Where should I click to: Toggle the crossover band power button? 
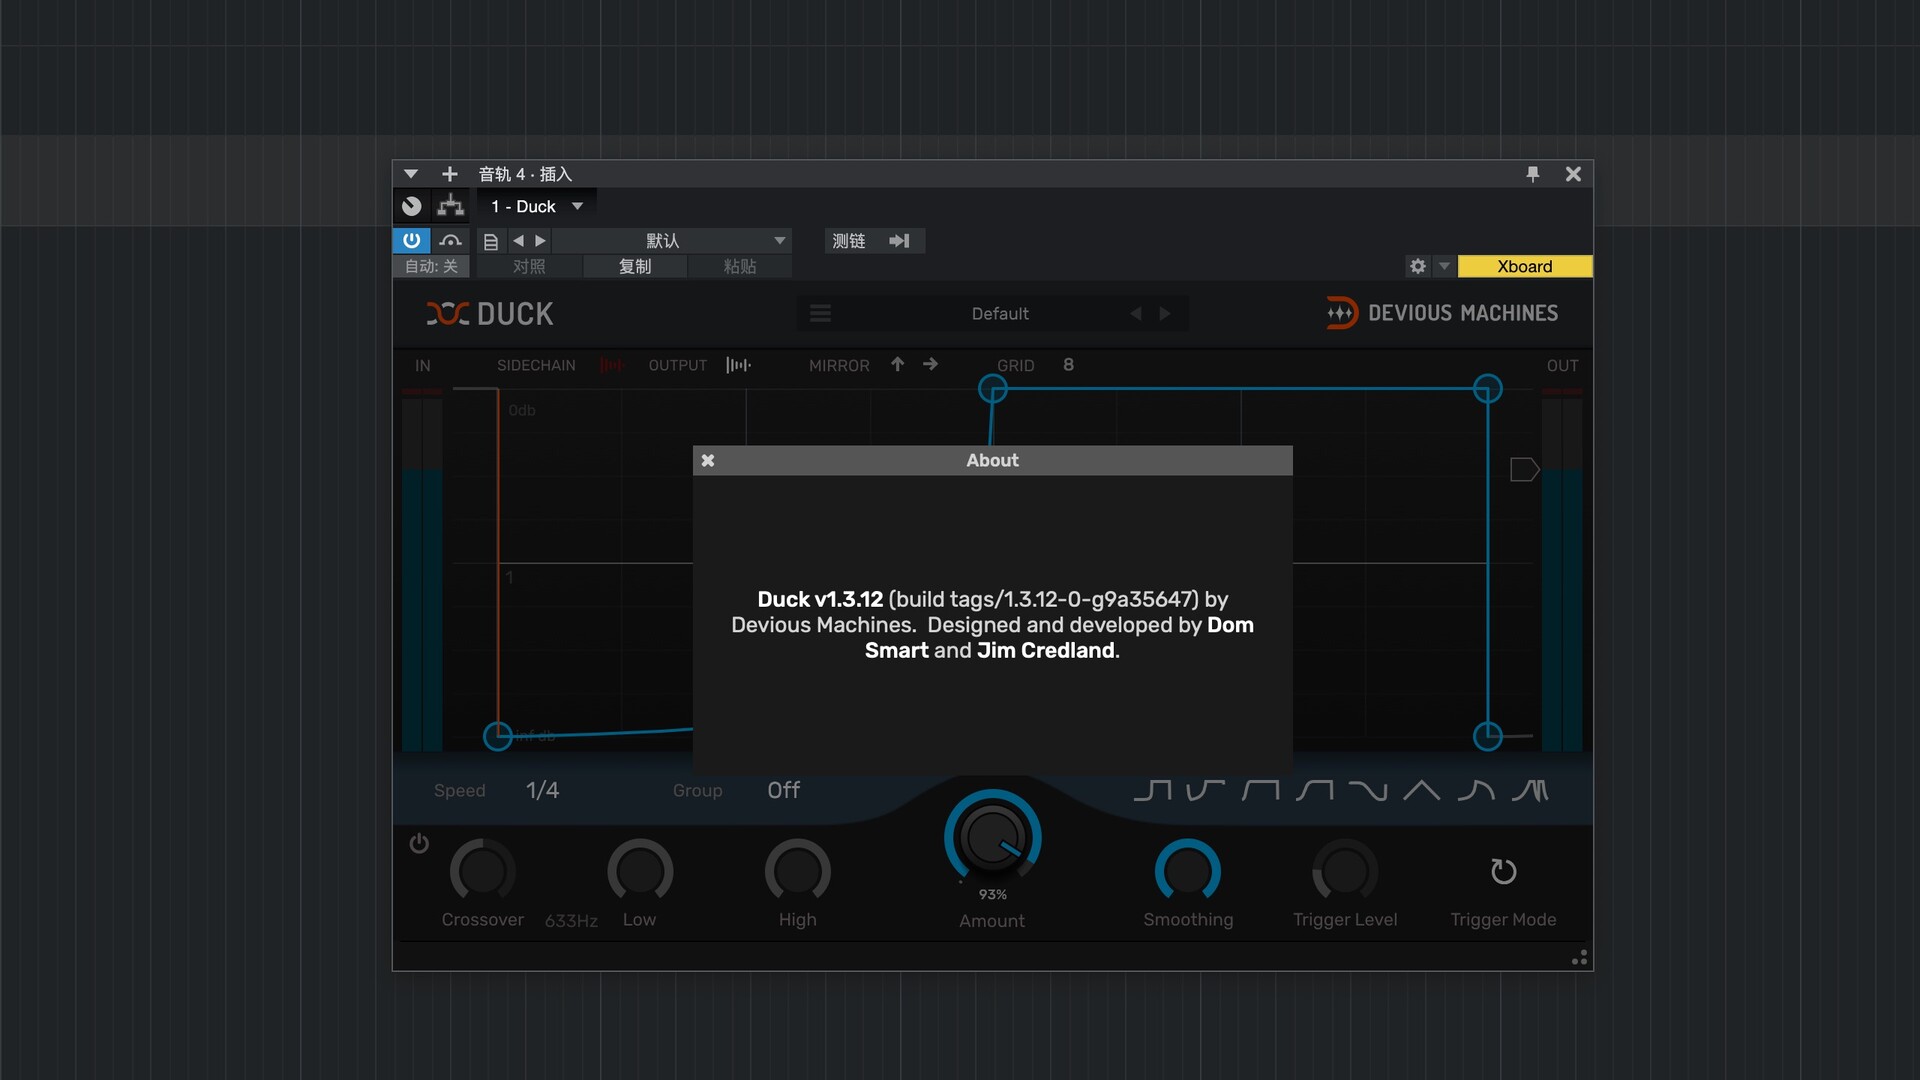(419, 843)
